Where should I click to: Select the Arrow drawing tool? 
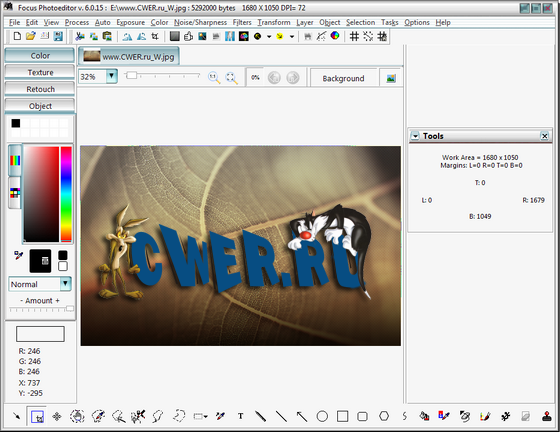pos(302,416)
